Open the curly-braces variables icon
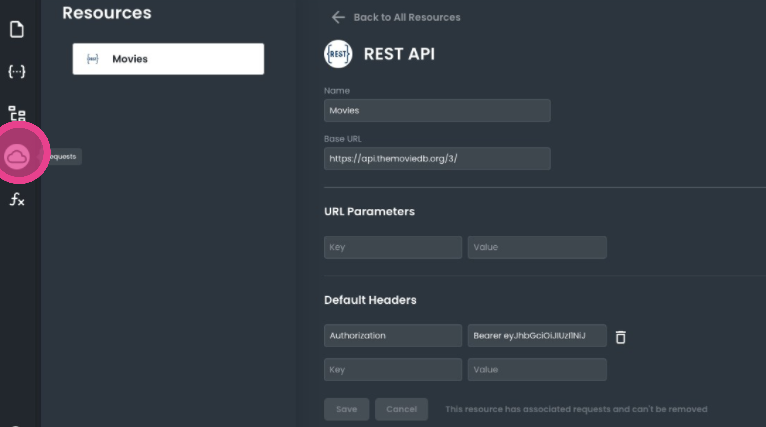This screenshot has width=766, height=427. (x=17, y=72)
